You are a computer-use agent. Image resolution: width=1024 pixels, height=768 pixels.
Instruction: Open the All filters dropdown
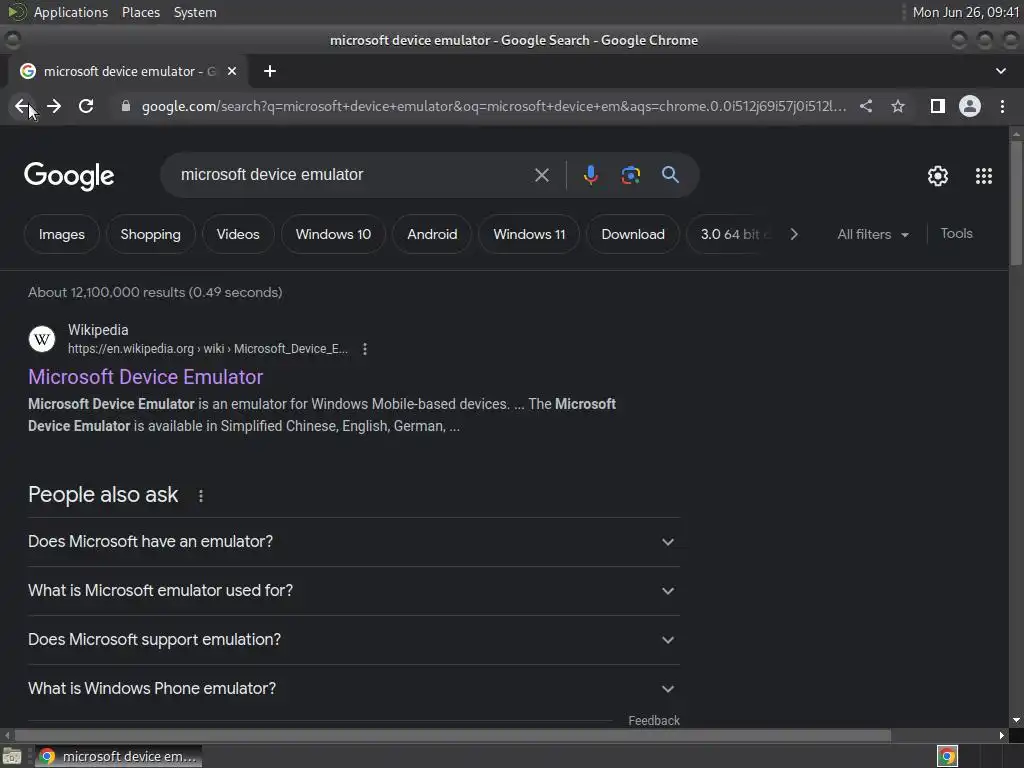[873, 234]
